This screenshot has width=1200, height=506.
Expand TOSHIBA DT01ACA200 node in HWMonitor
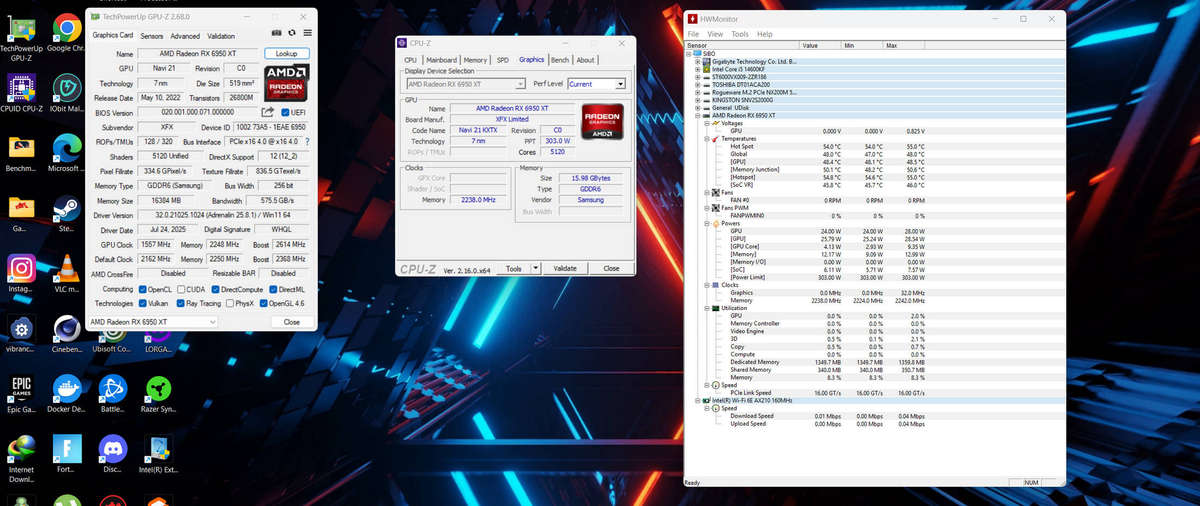698,84
